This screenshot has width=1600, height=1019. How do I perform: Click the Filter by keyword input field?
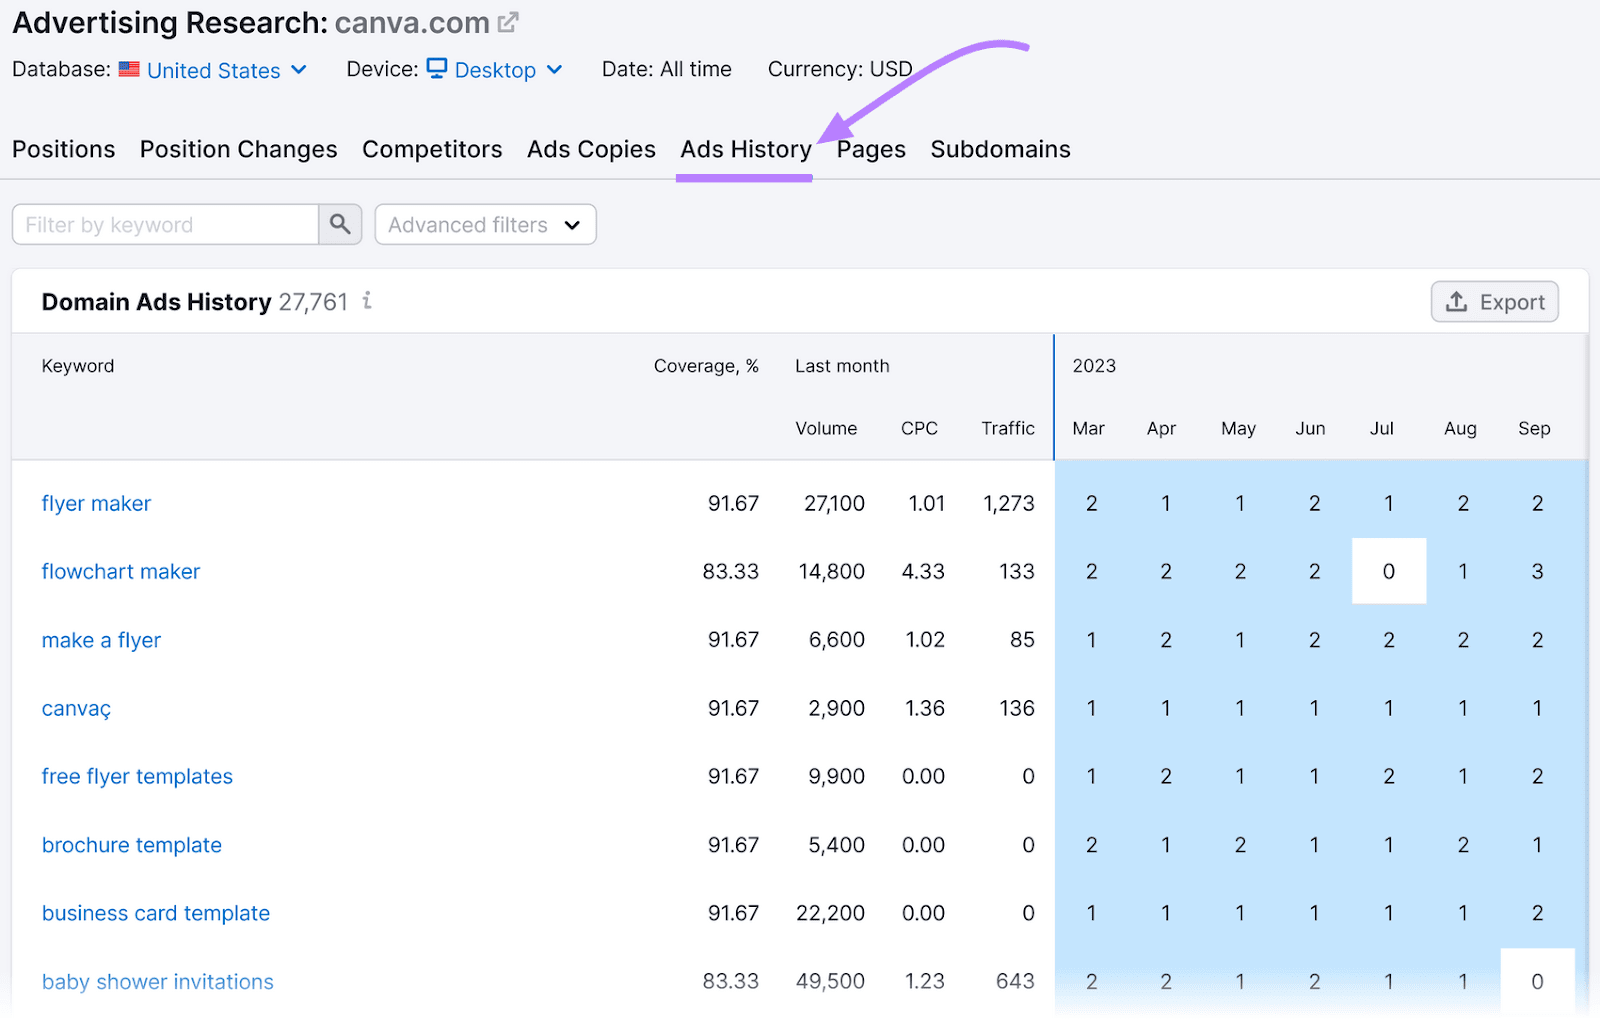click(165, 224)
